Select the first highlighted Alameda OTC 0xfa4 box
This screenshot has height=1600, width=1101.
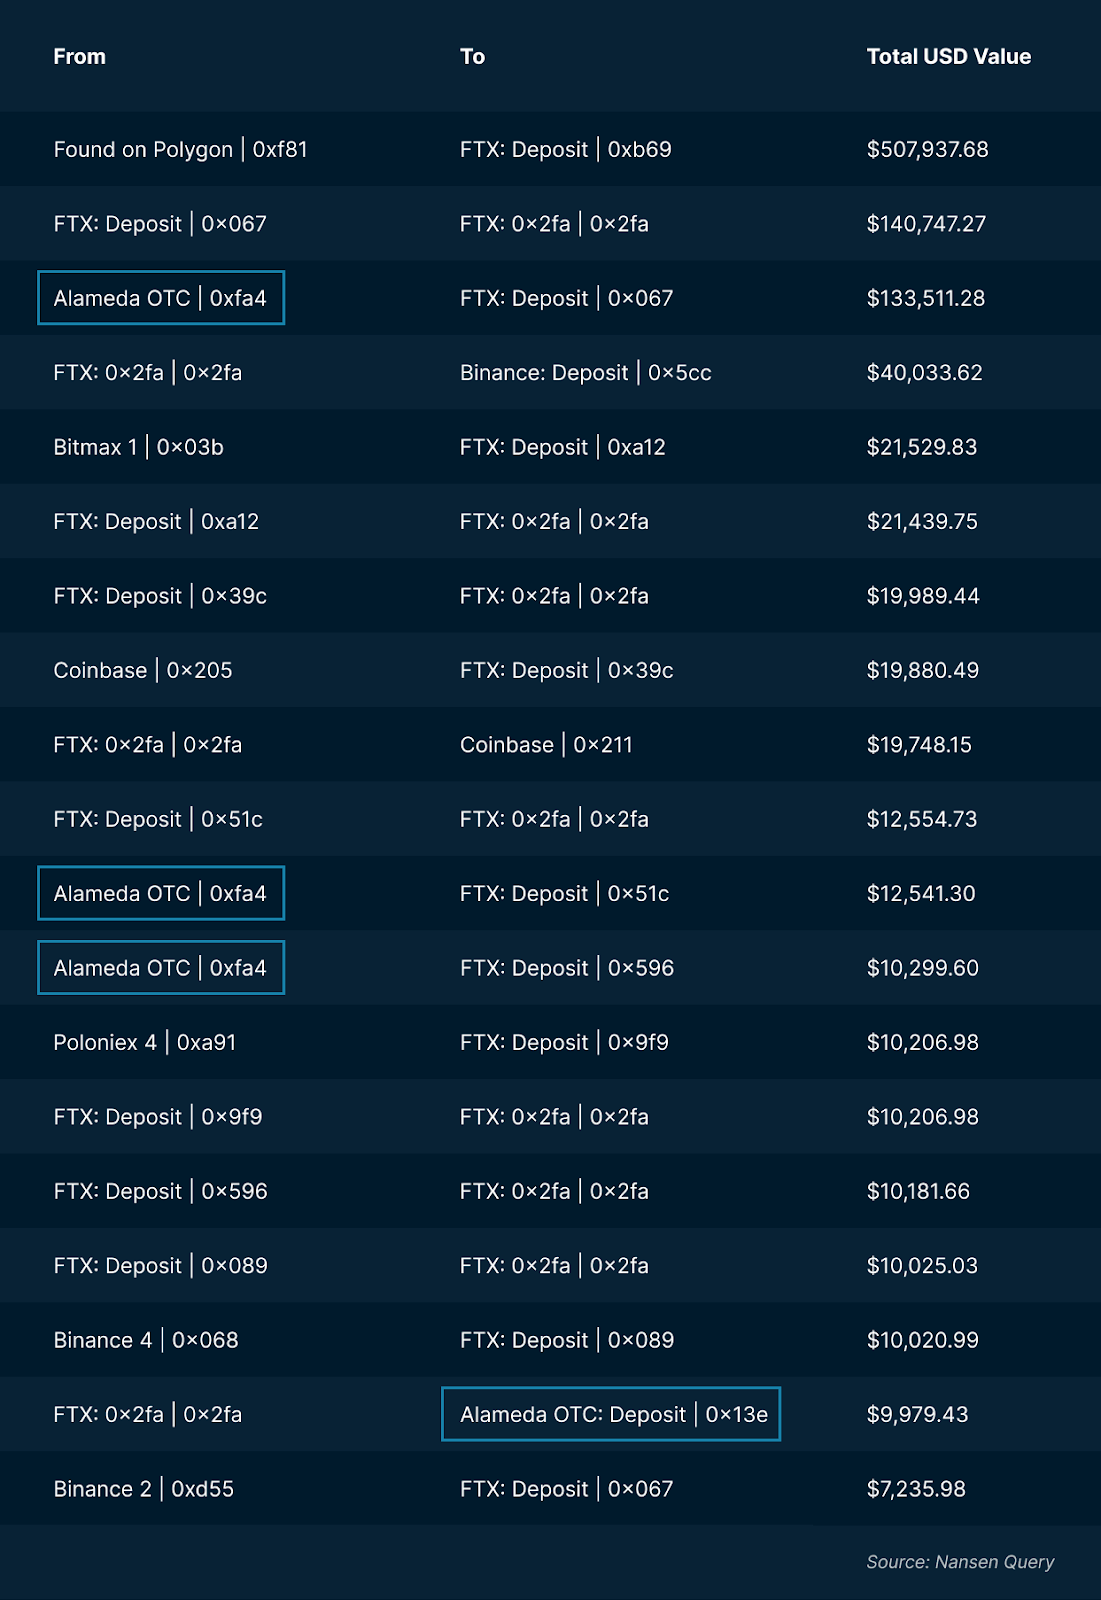(161, 298)
